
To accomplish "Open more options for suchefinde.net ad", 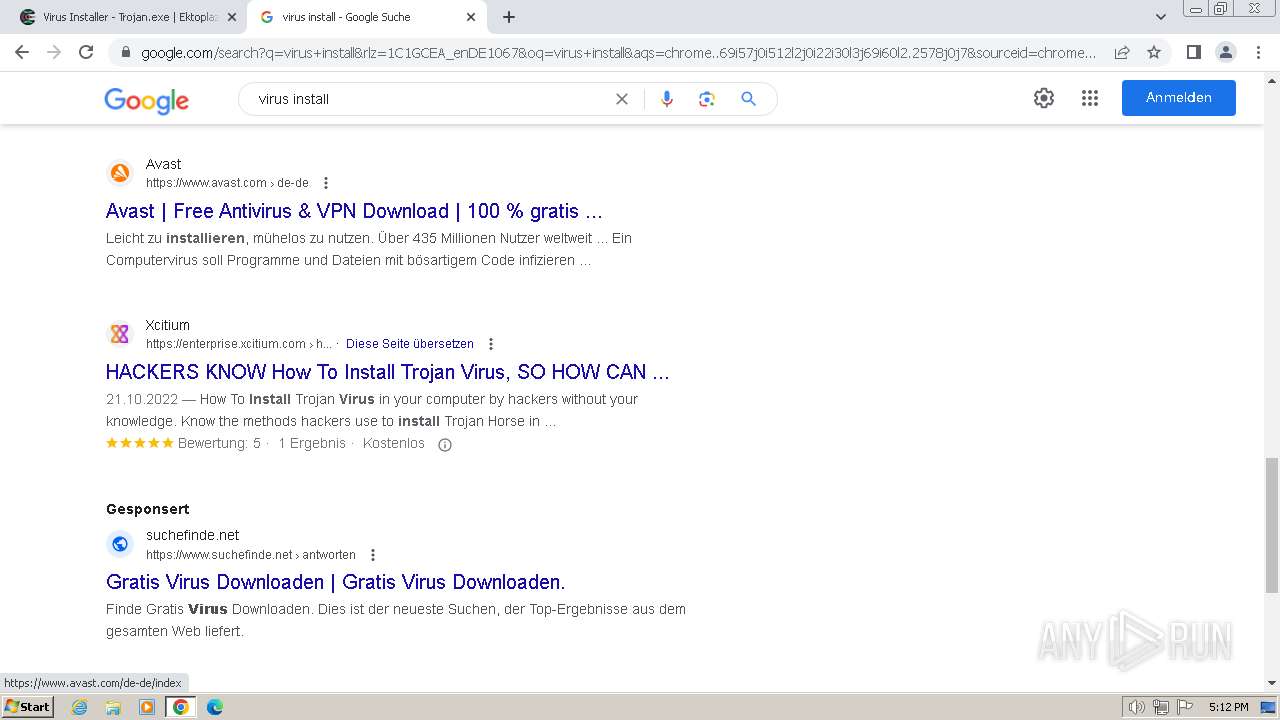I will 373,555.
